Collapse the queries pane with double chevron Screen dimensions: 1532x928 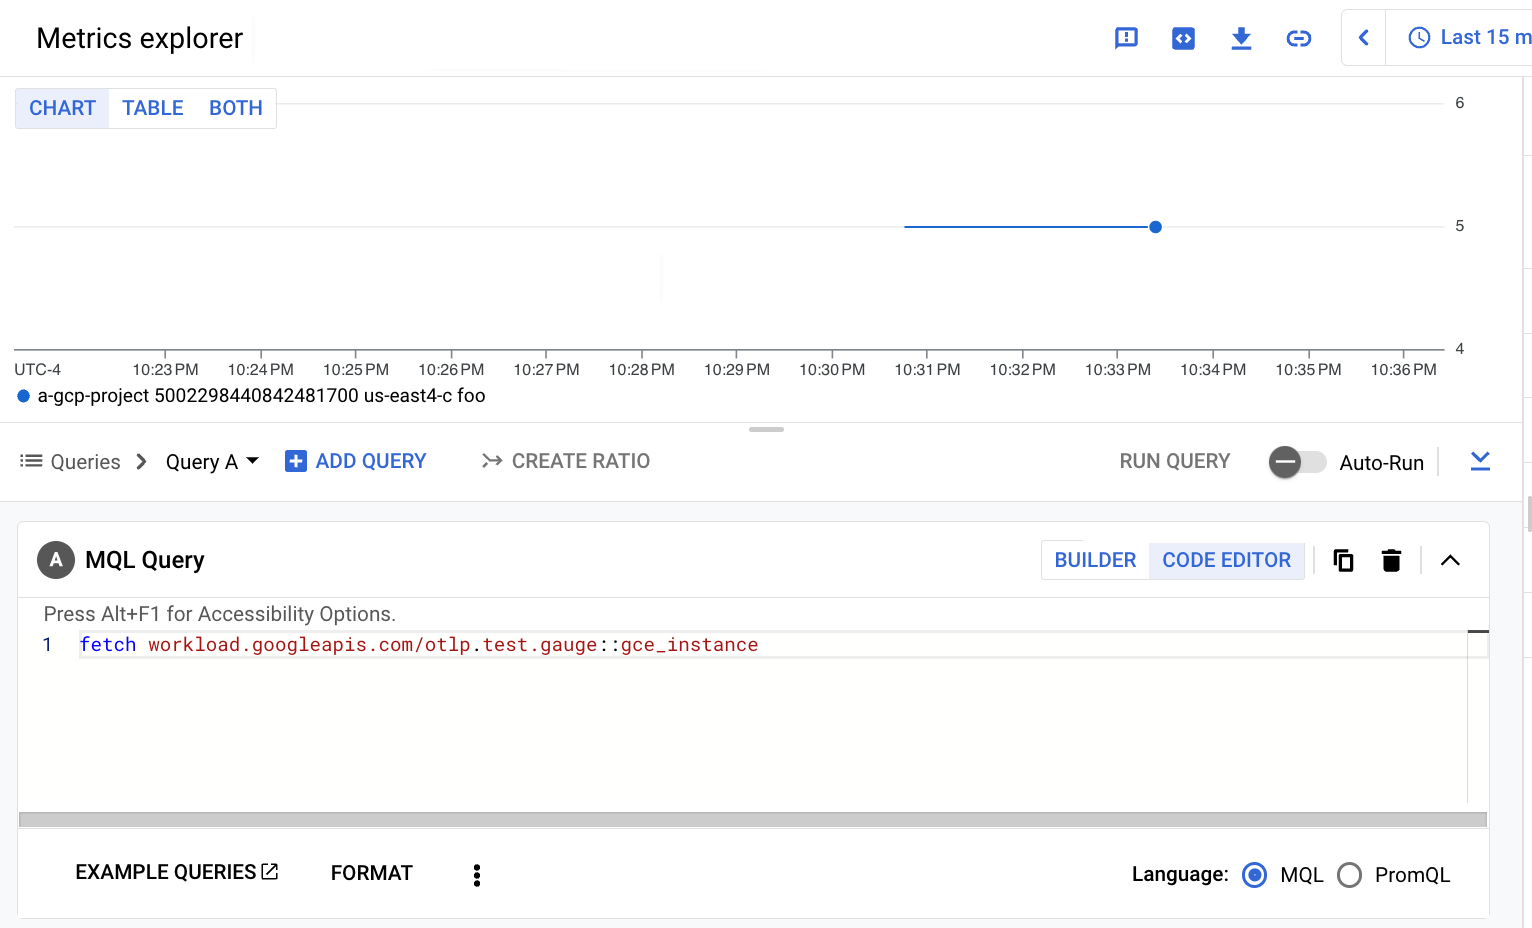pos(1480,461)
